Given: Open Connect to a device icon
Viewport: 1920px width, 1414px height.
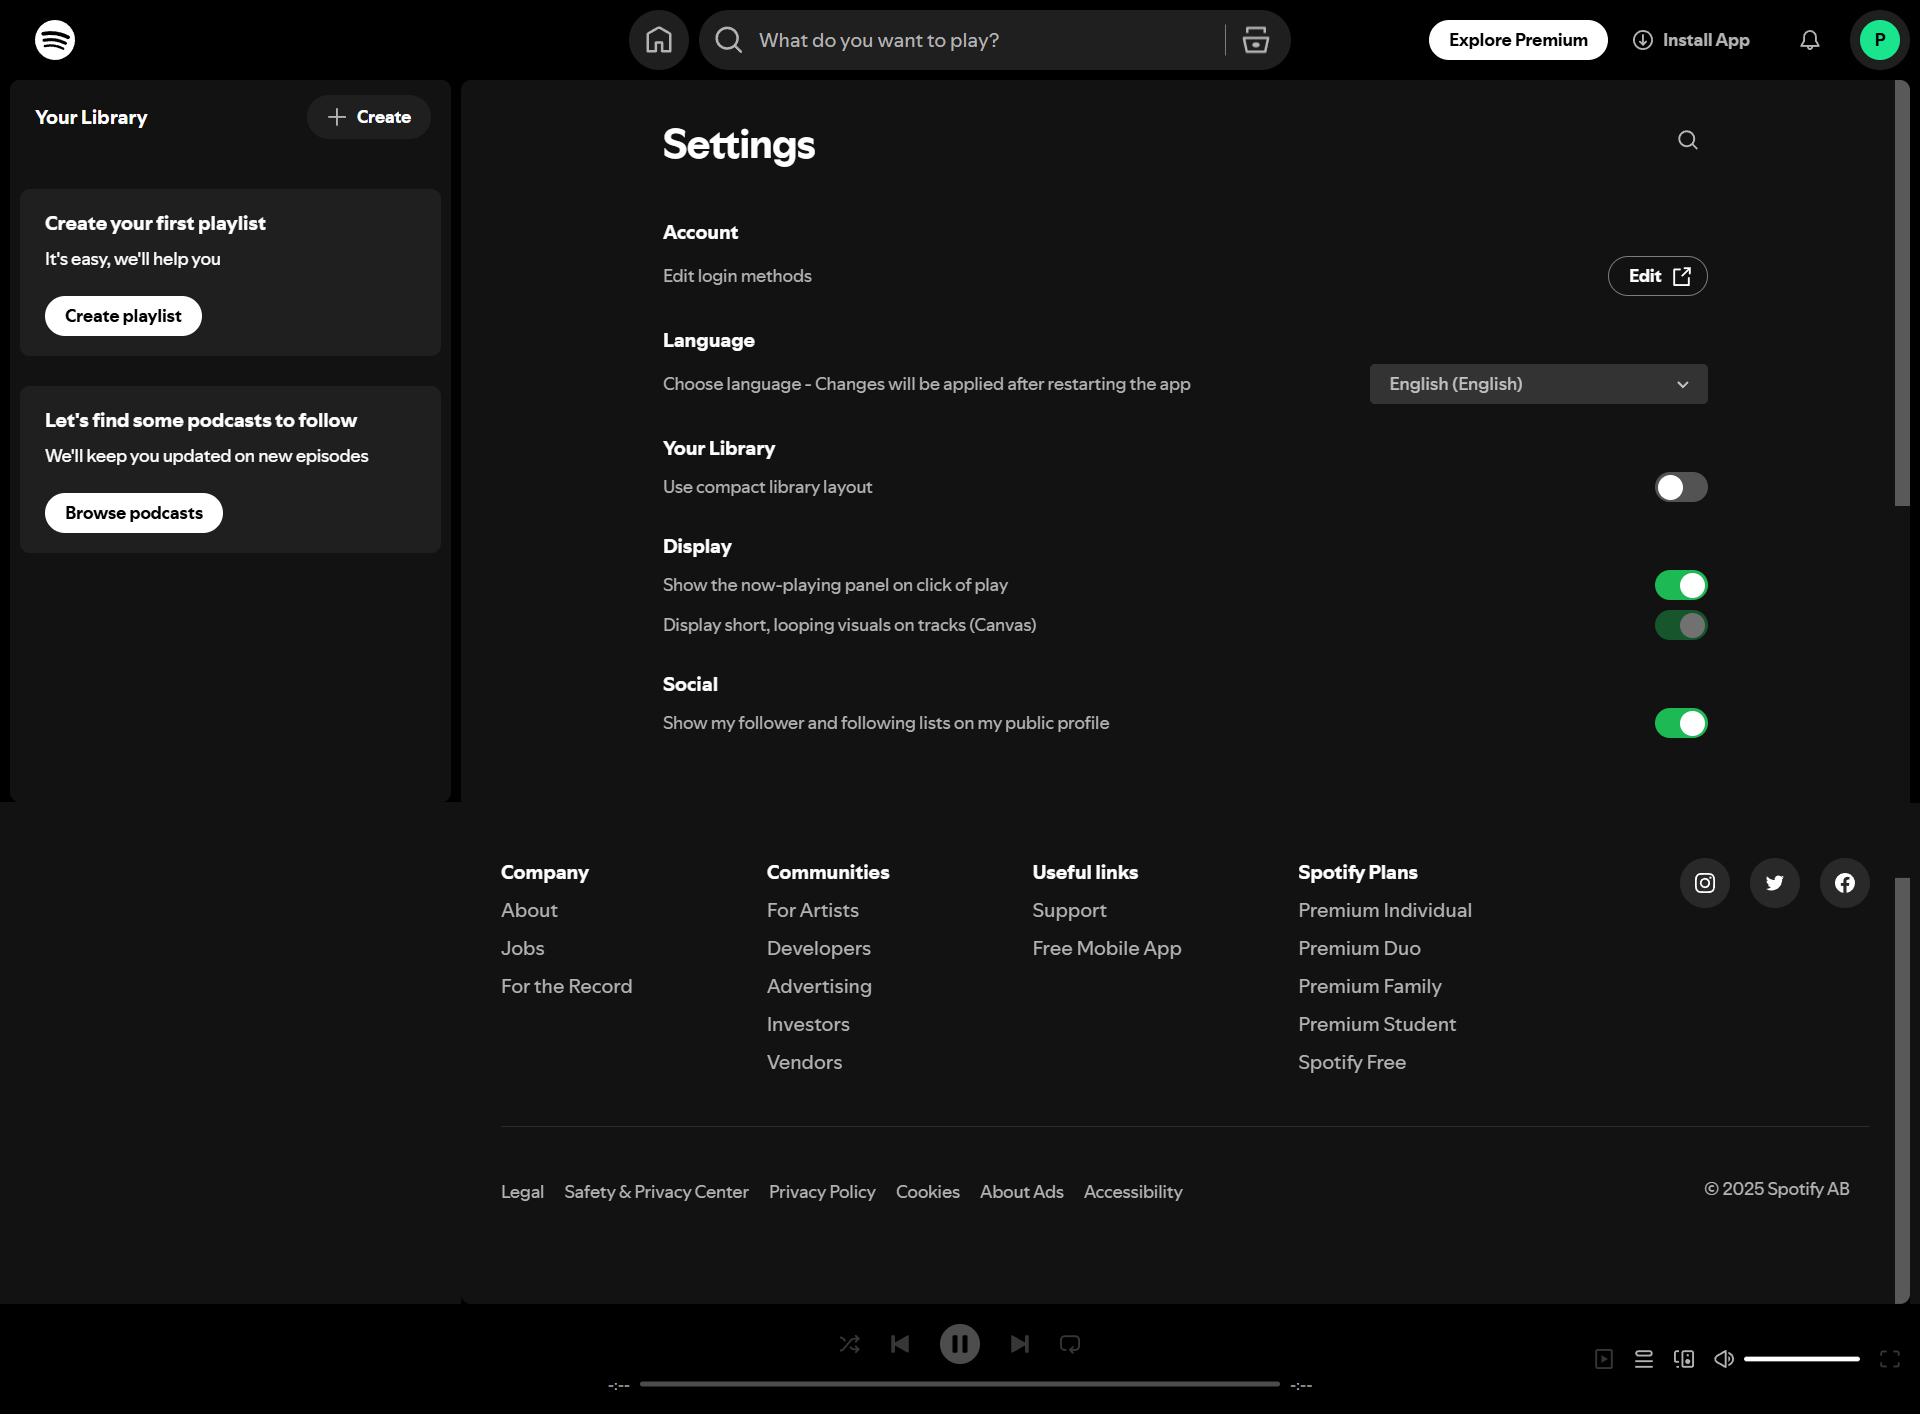Looking at the screenshot, I should click(1684, 1359).
